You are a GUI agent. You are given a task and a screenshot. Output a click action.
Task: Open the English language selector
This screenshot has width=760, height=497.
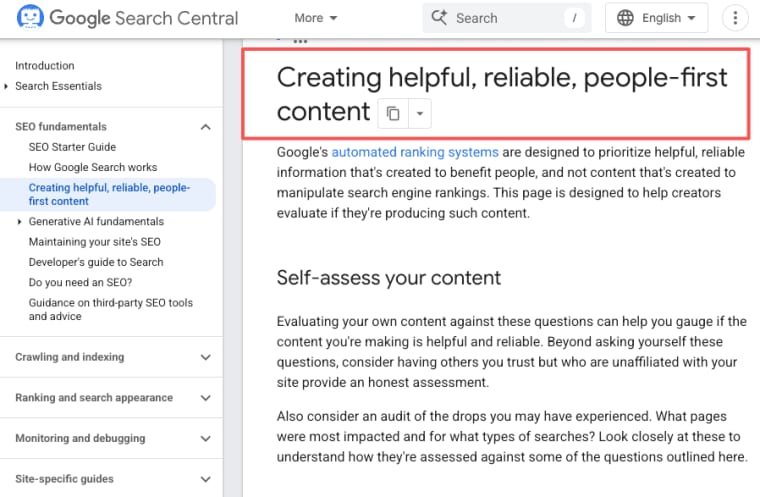[656, 18]
